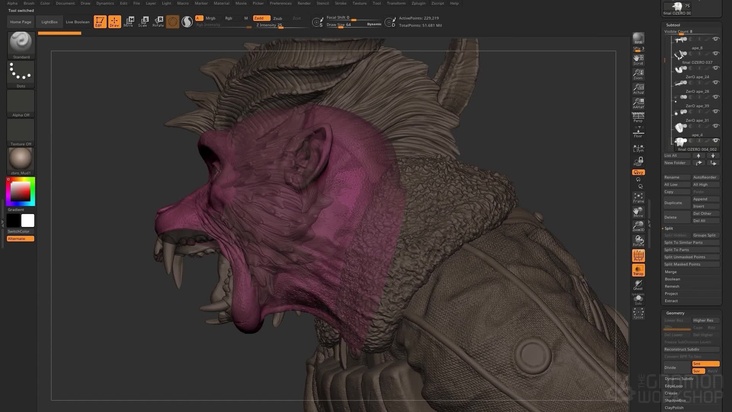Open the Home Page button
This screenshot has width=732, height=412.
pos(21,21)
